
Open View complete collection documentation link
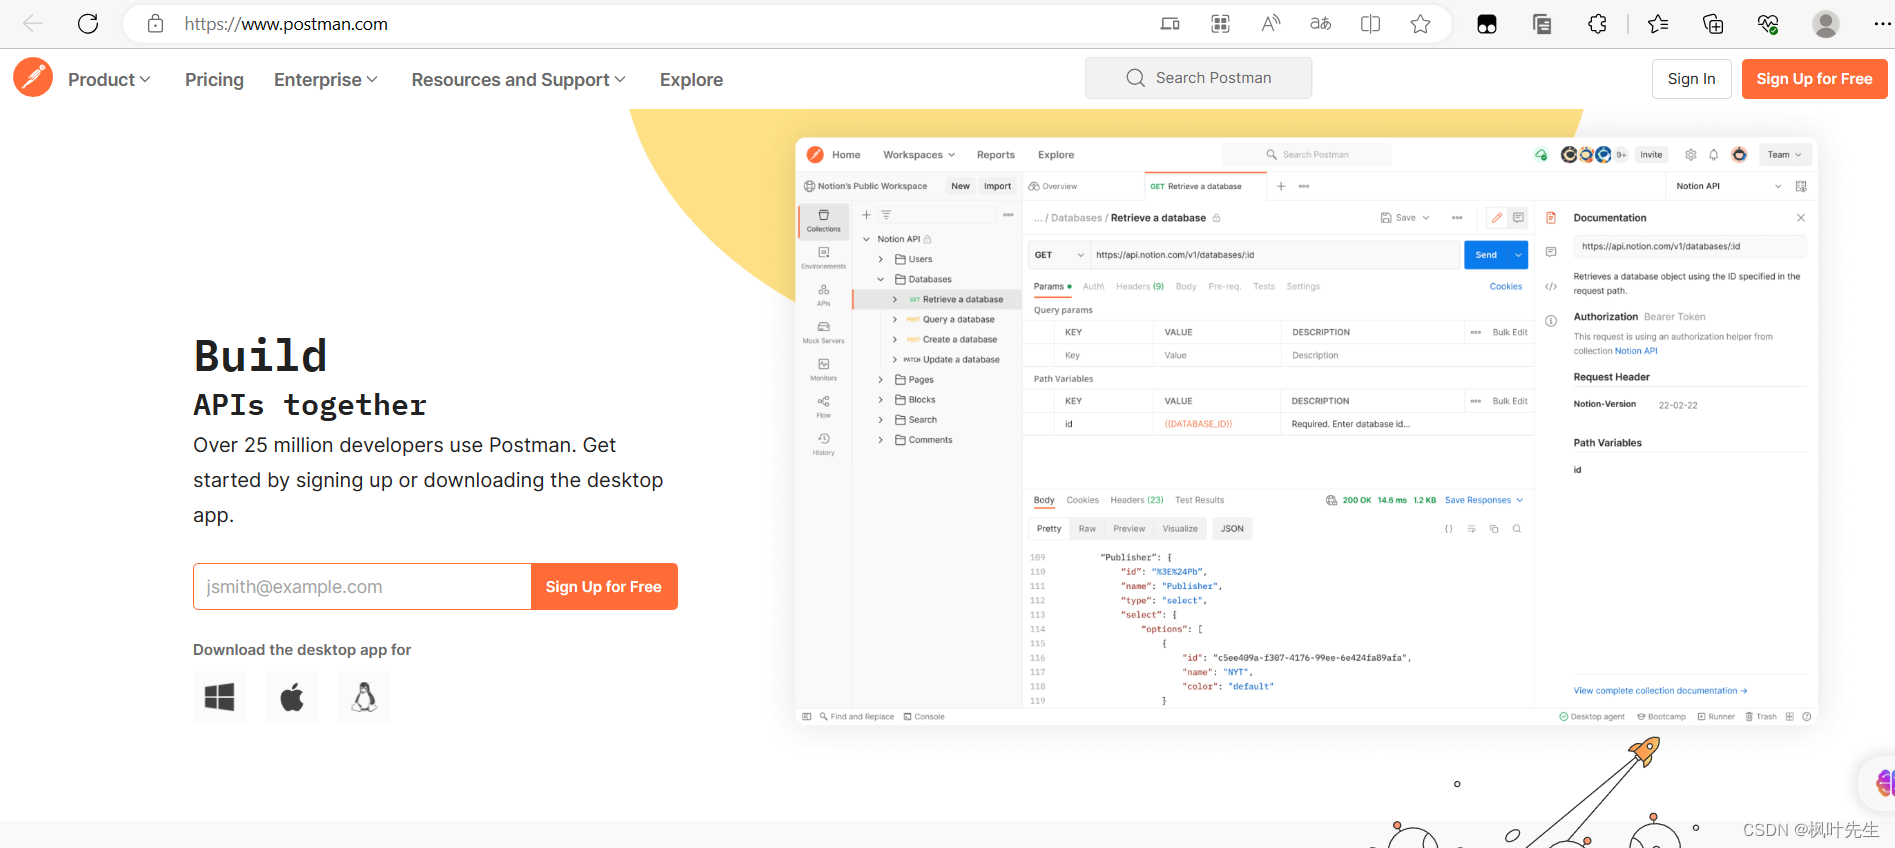(x=1660, y=691)
